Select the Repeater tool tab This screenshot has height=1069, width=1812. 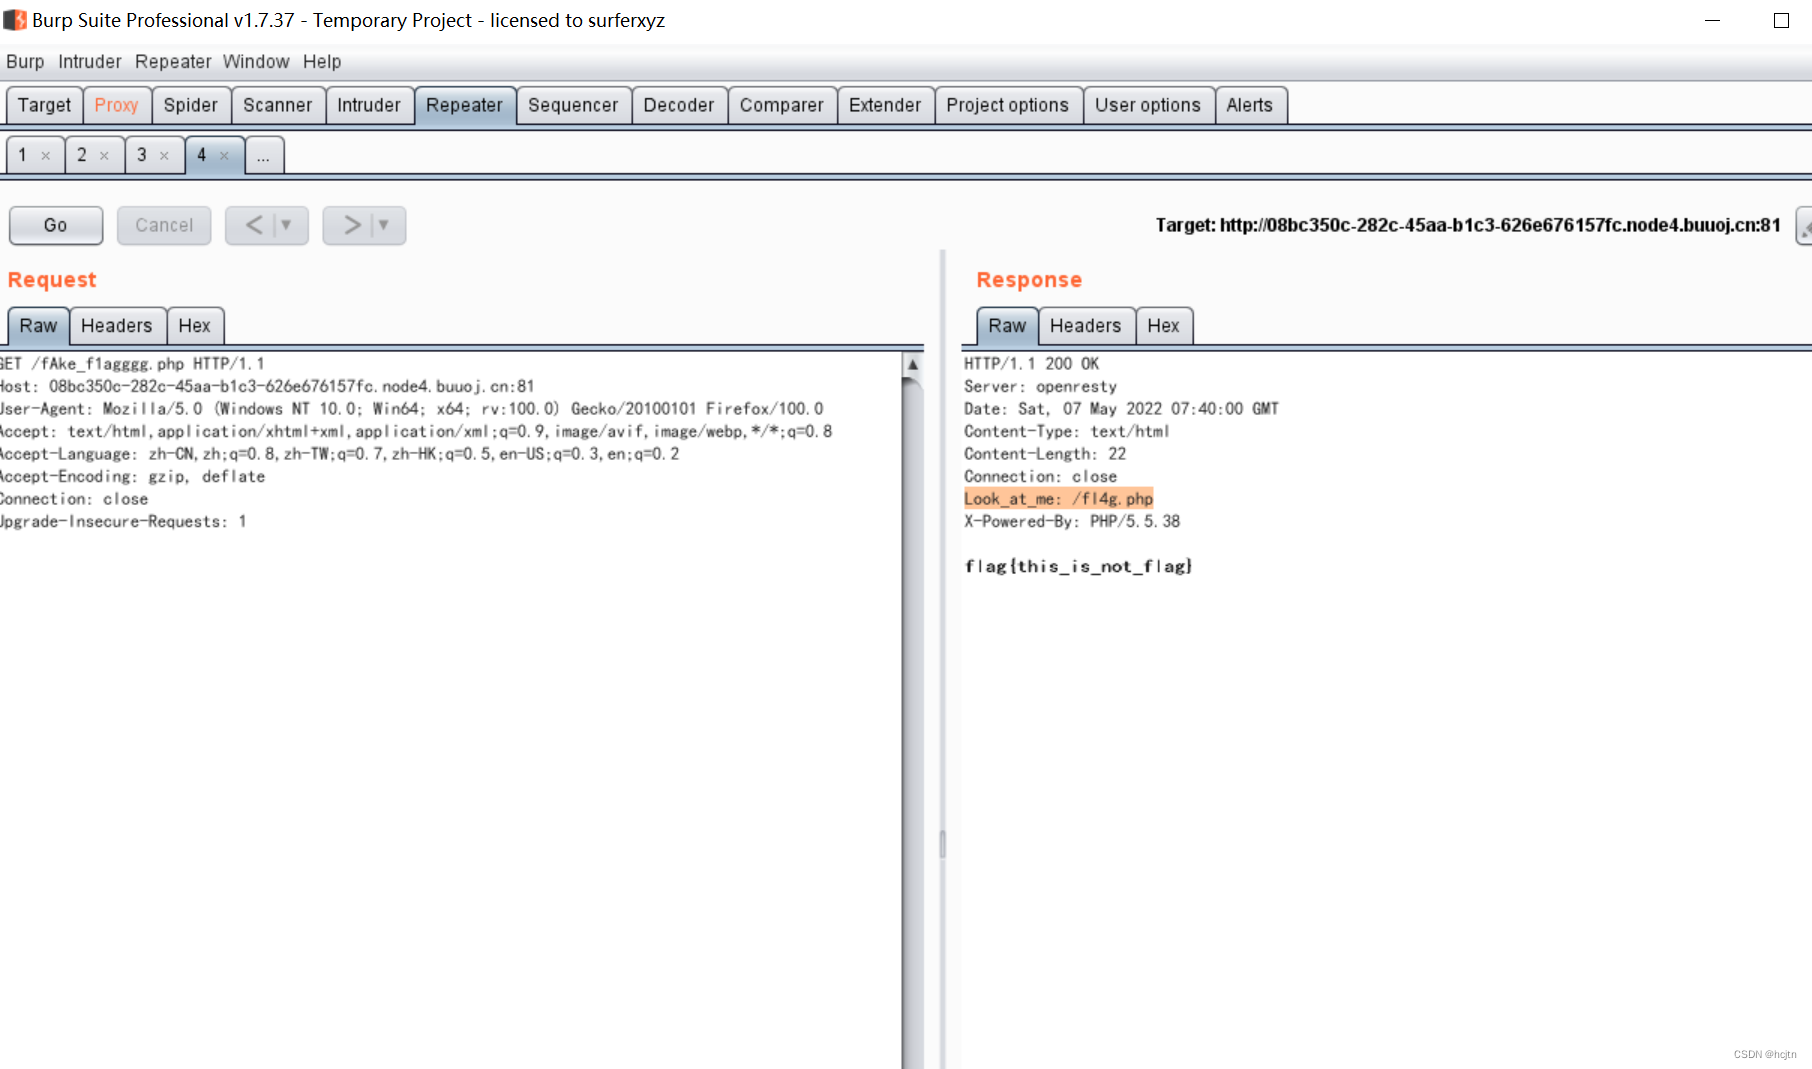tap(464, 105)
